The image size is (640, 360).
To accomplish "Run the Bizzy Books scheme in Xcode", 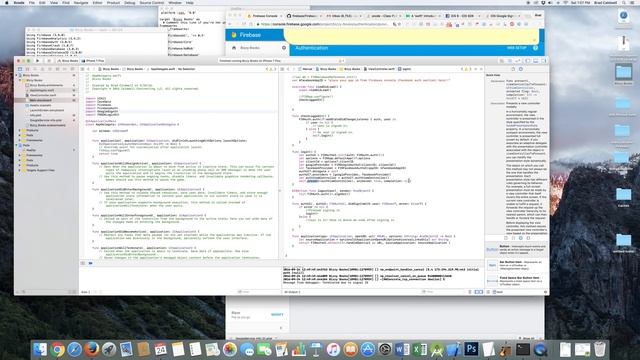I will point(38,61).
